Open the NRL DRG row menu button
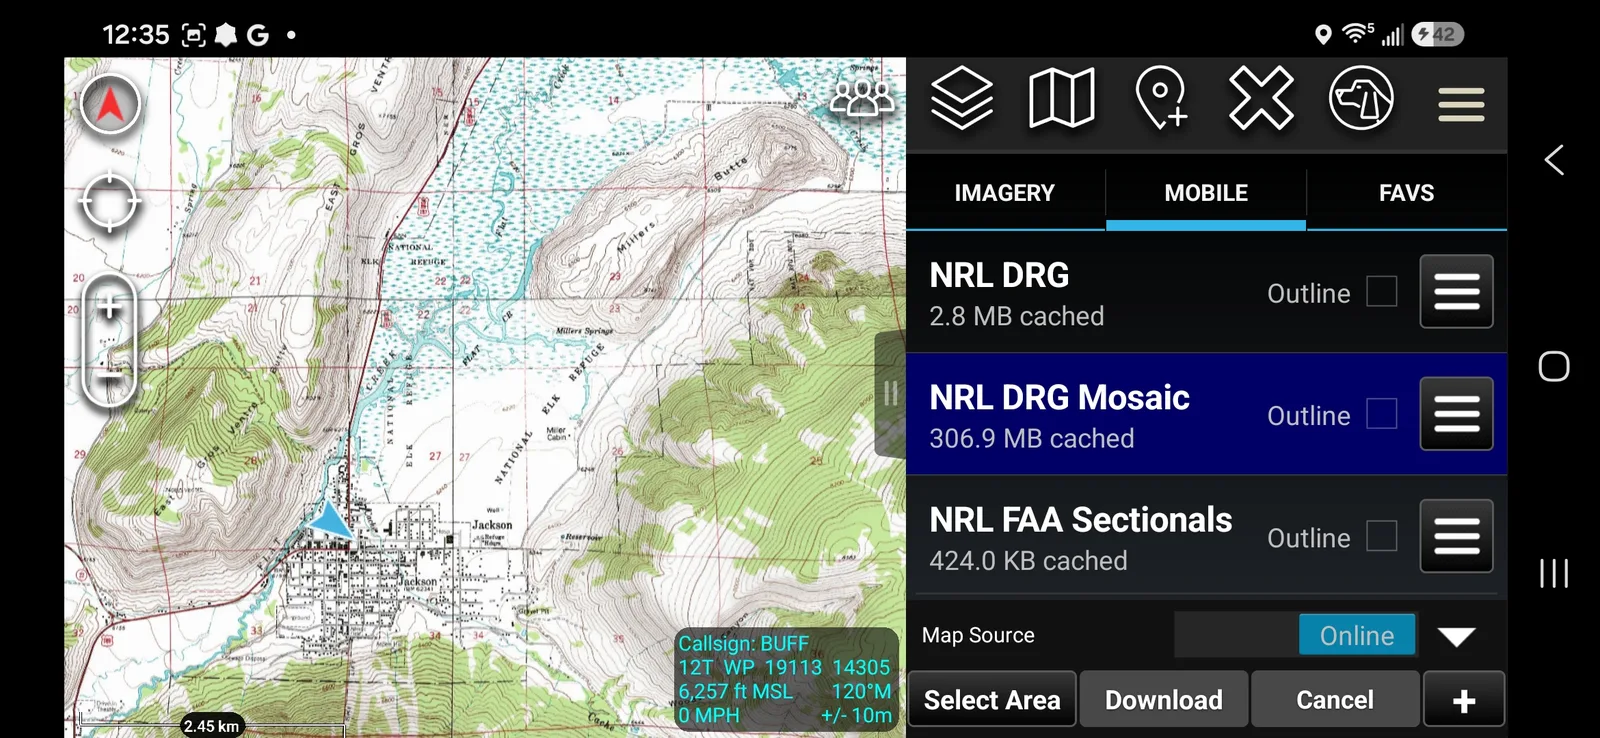Image resolution: width=1600 pixels, height=738 pixels. [1456, 292]
